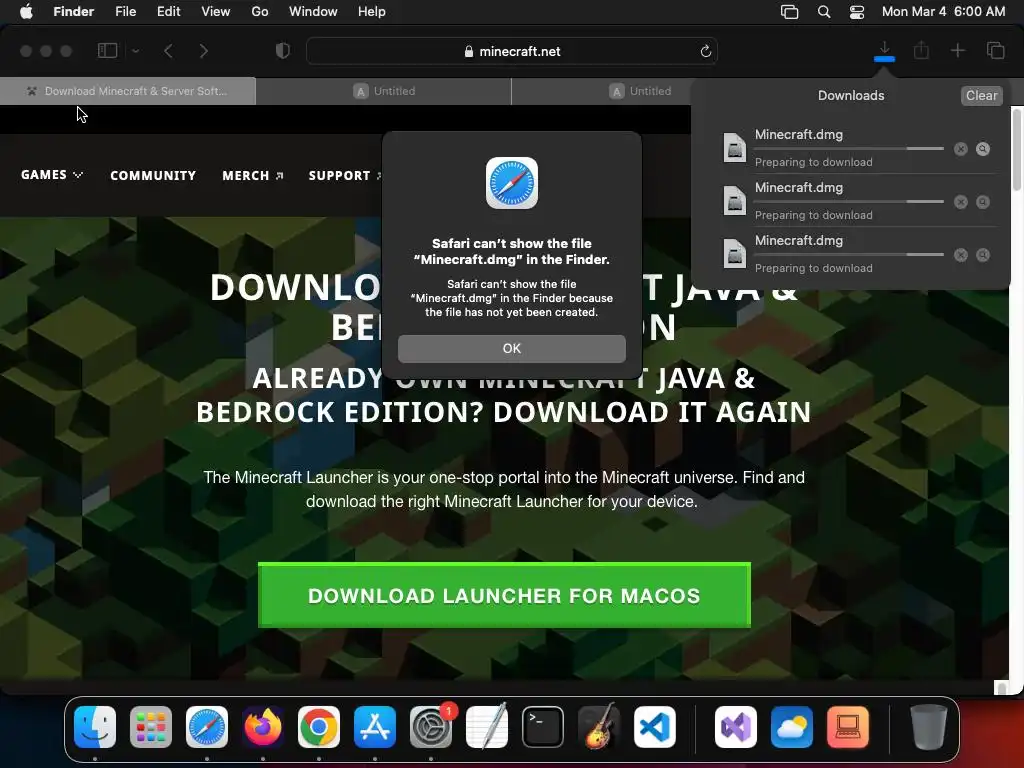
Task: Click first Minecraft.dmg file icon
Action: (734, 147)
